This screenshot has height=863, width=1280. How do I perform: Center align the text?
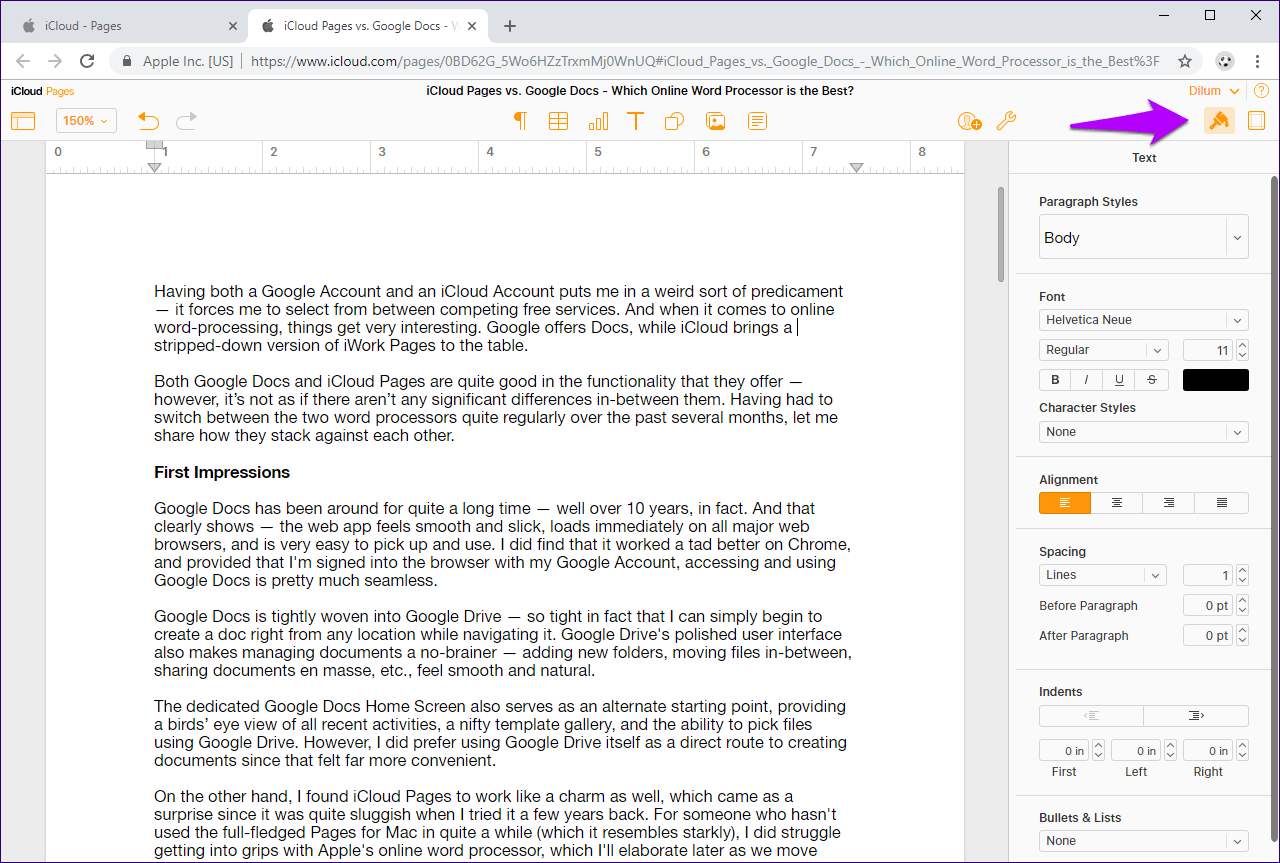1117,503
